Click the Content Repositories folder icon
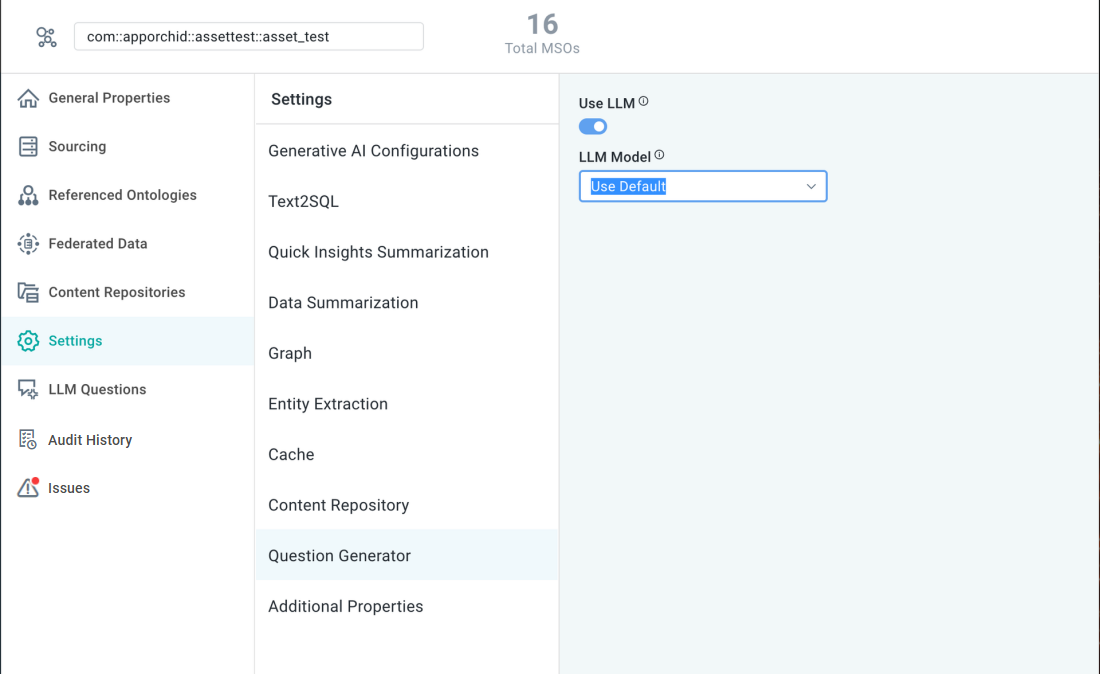The width and height of the screenshot is (1100, 674). coord(28,292)
